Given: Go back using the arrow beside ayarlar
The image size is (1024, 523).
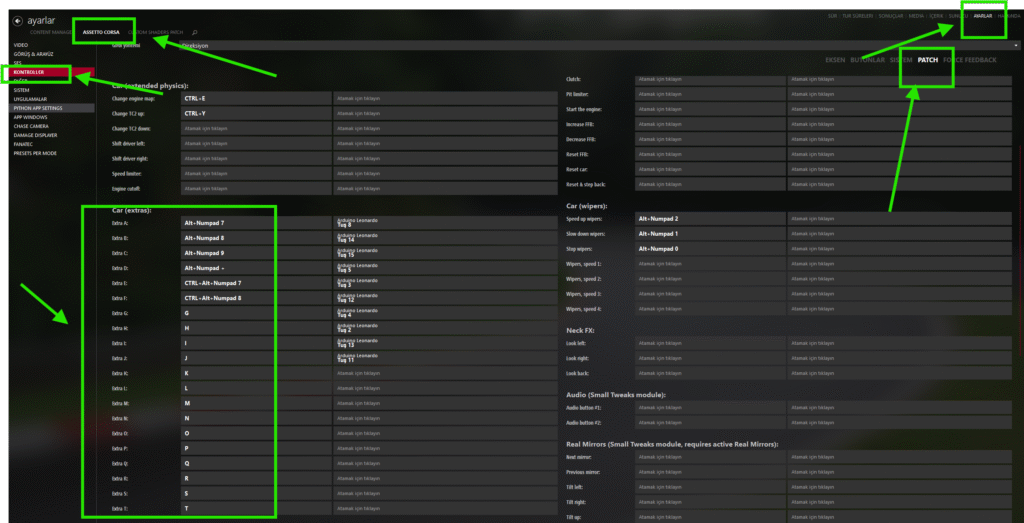Looking at the screenshot, I should [x=17, y=21].
